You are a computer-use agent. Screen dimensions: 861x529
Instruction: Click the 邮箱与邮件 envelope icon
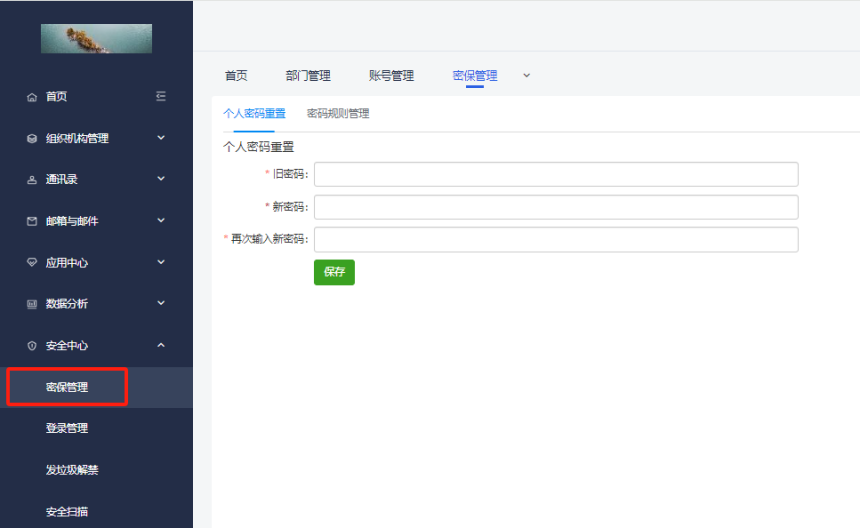[32, 221]
